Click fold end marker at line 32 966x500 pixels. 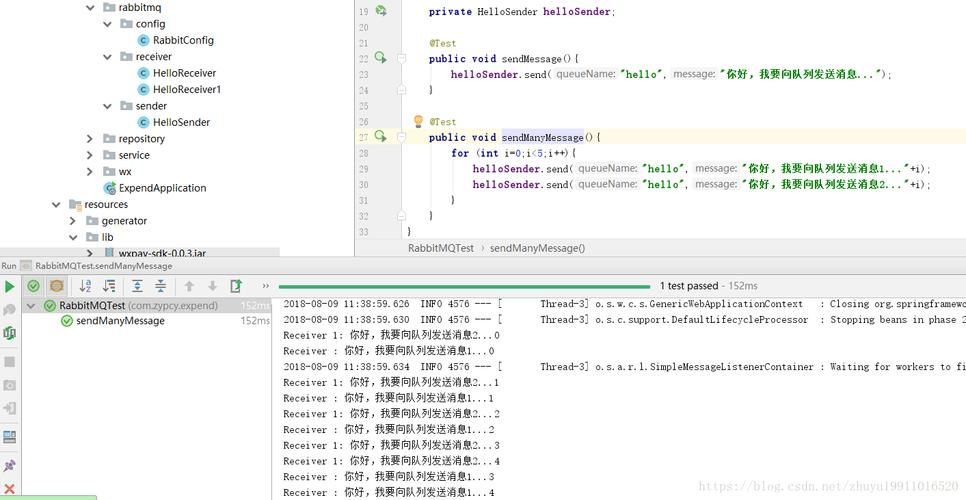[x=402, y=216]
